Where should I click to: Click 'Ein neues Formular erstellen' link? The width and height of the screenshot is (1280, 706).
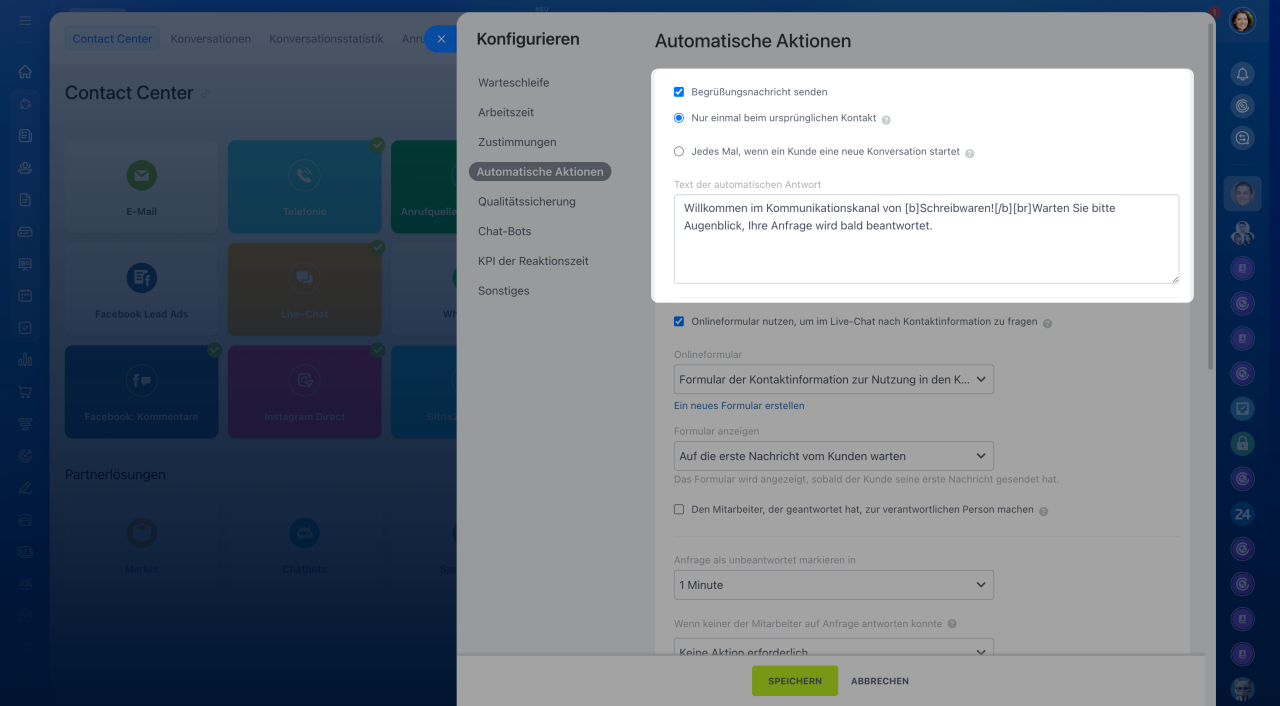point(739,406)
